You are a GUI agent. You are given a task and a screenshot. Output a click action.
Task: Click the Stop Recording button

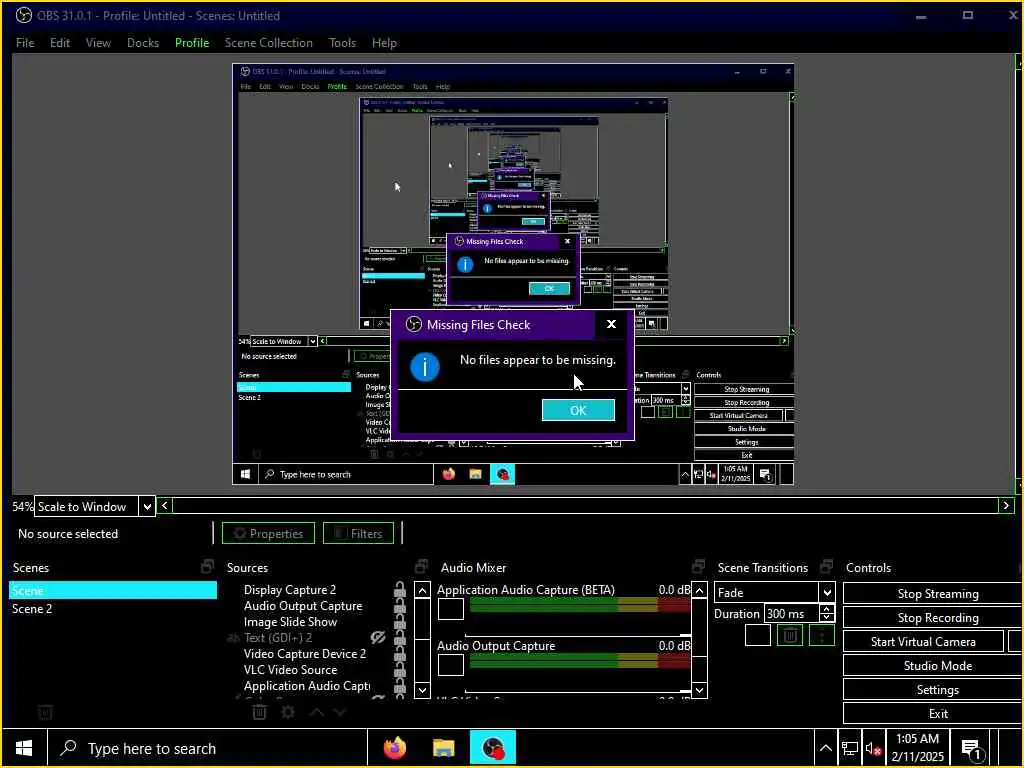(933, 617)
